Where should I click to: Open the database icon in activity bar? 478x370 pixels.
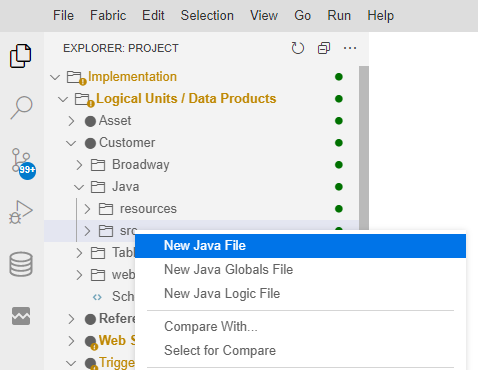[x=21, y=264]
